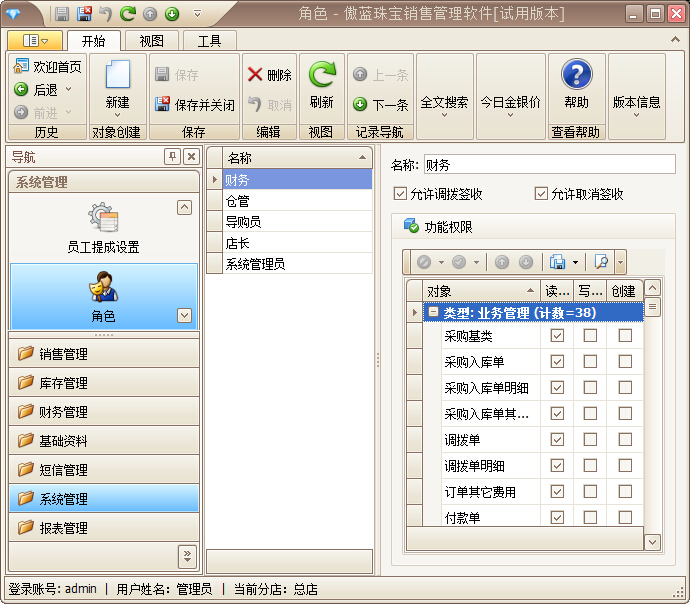Open 员工提成设置 in navigation panel

point(103,227)
